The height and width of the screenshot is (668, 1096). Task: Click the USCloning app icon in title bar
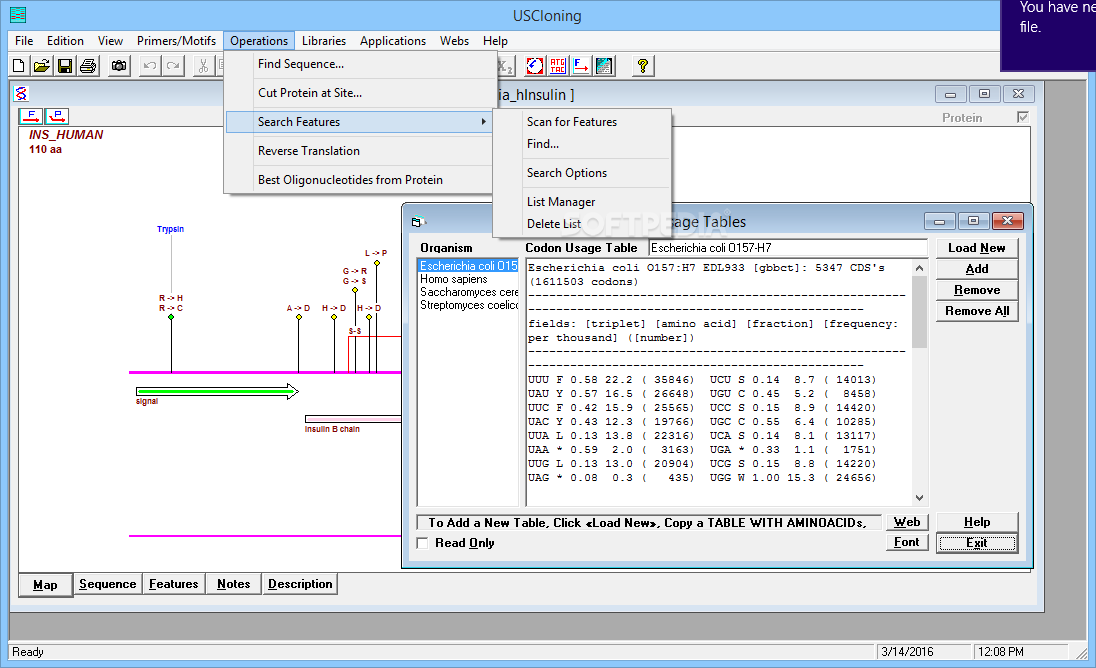tap(18, 14)
